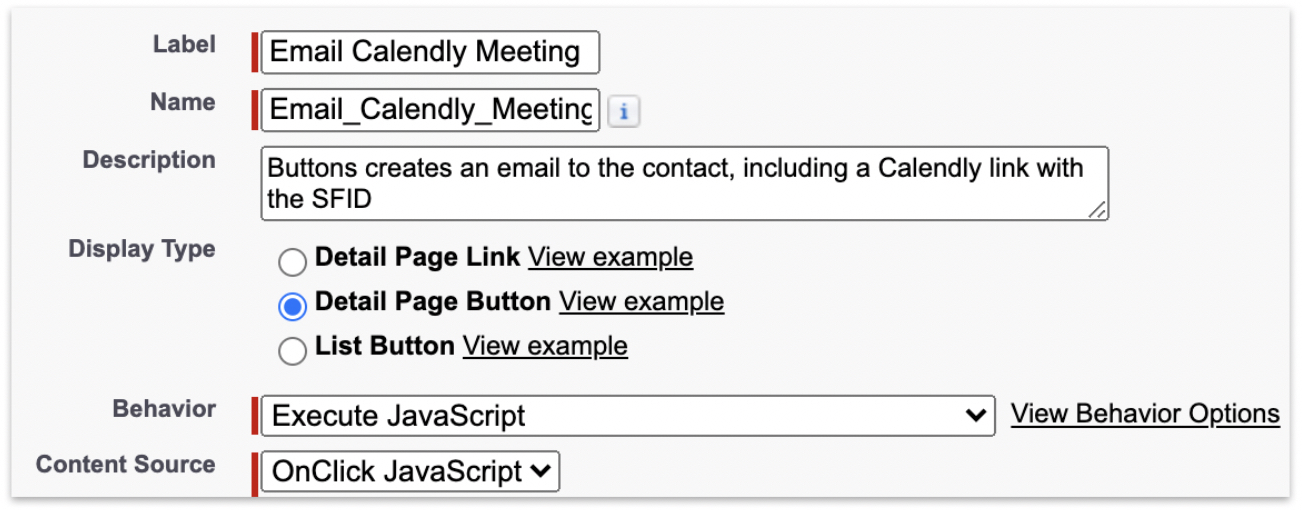Click the info icon beside the Name field
The height and width of the screenshot is (510, 1302).
coord(624,112)
